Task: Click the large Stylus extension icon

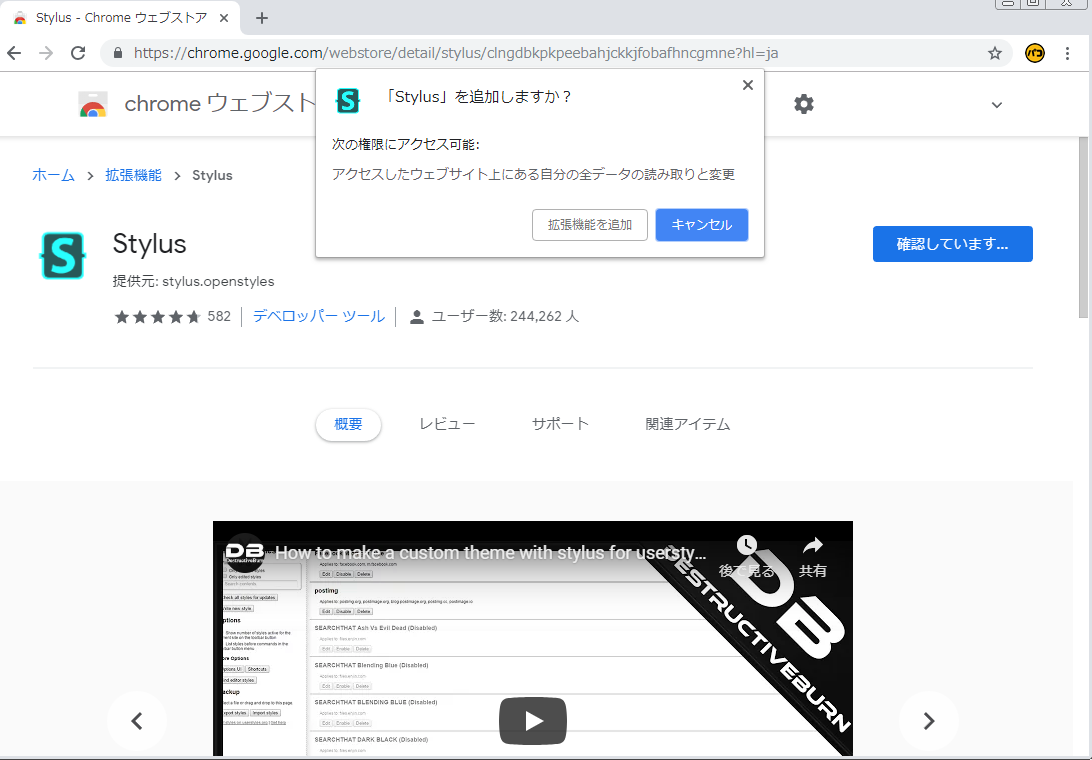Action: point(63,256)
